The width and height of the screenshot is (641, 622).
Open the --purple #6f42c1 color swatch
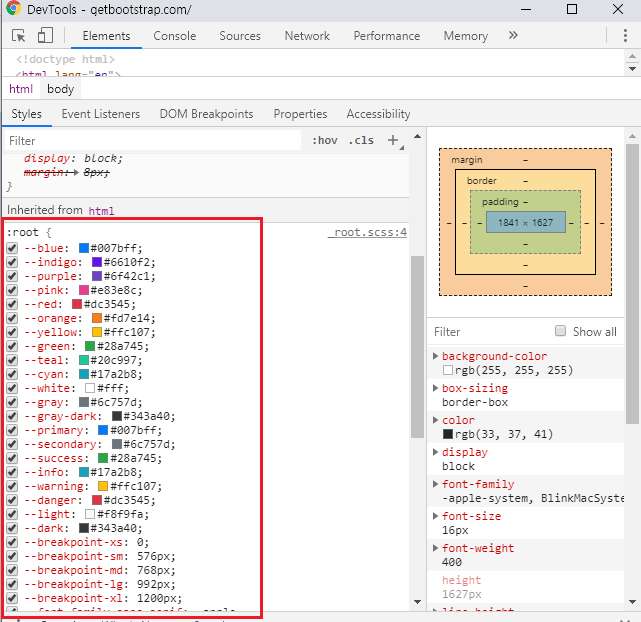[x=97, y=276]
